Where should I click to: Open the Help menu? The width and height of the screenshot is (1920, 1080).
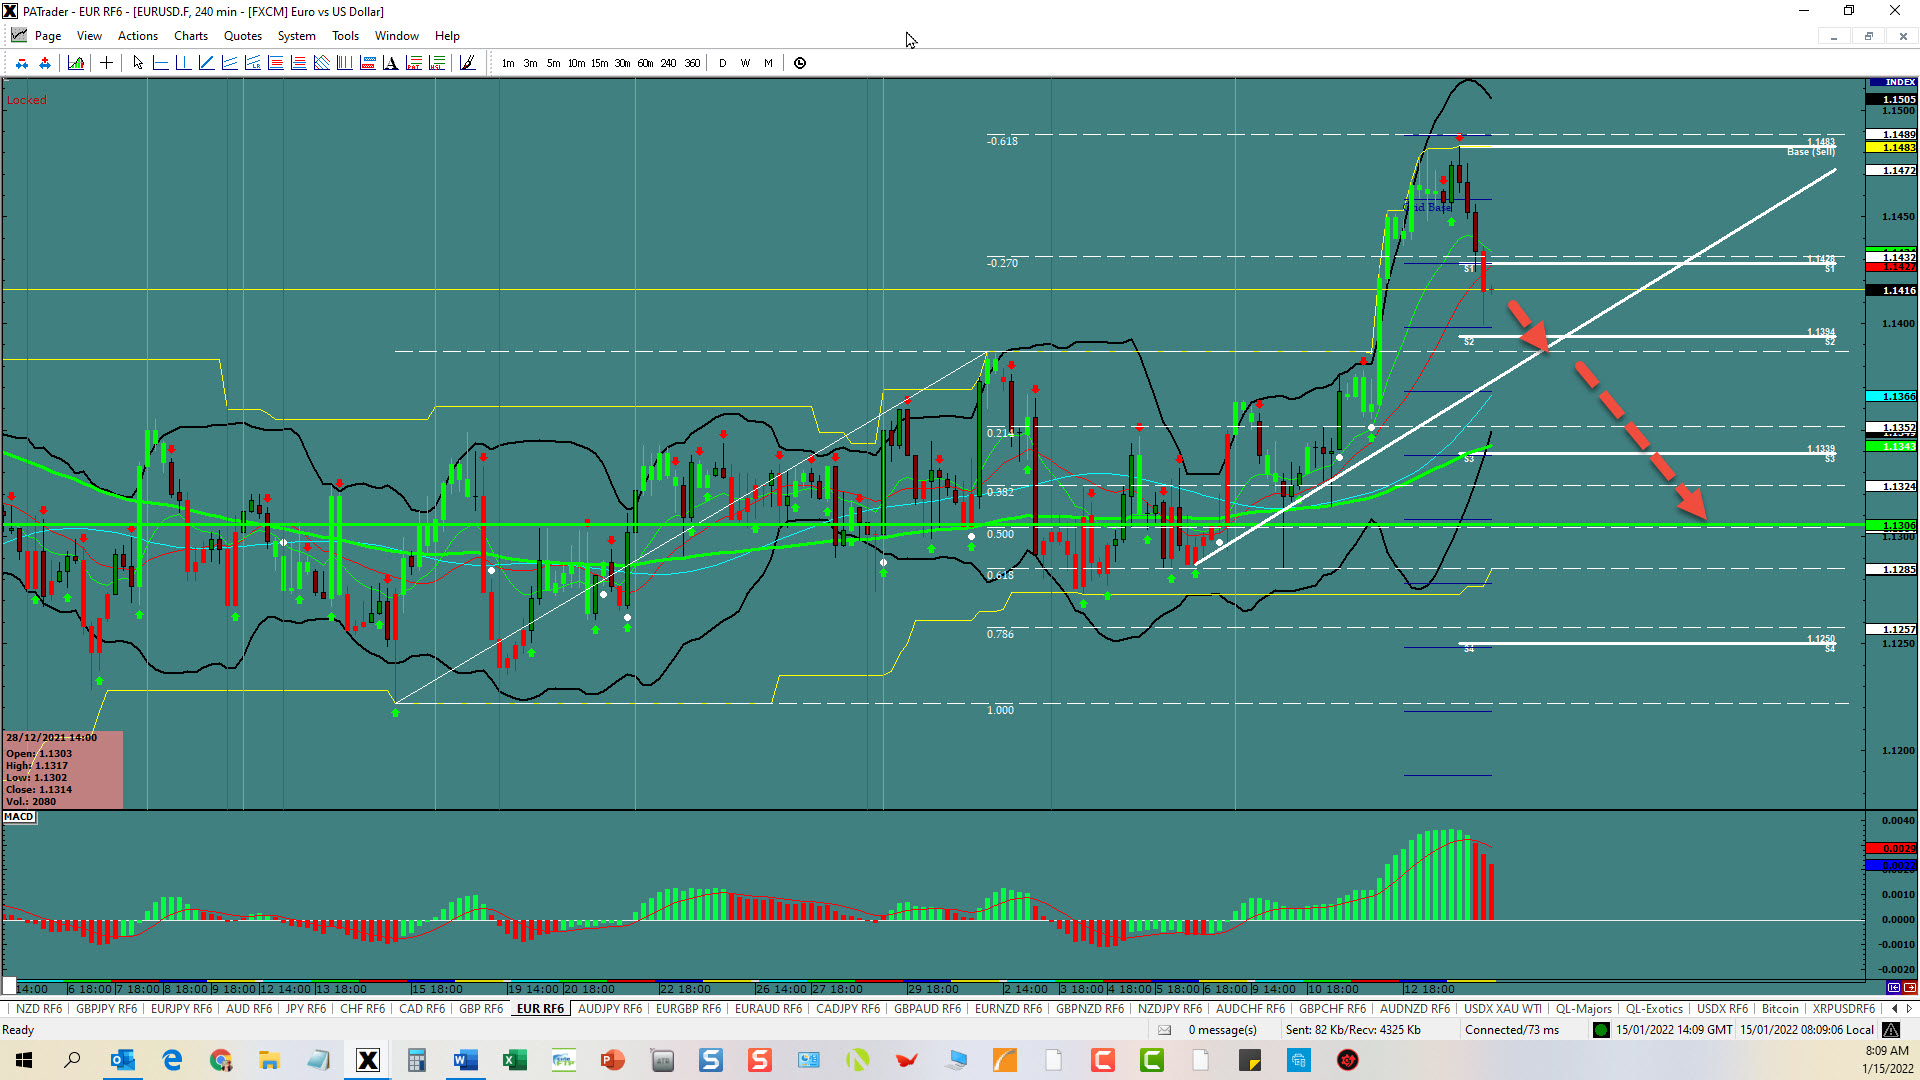pyautogui.click(x=447, y=36)
